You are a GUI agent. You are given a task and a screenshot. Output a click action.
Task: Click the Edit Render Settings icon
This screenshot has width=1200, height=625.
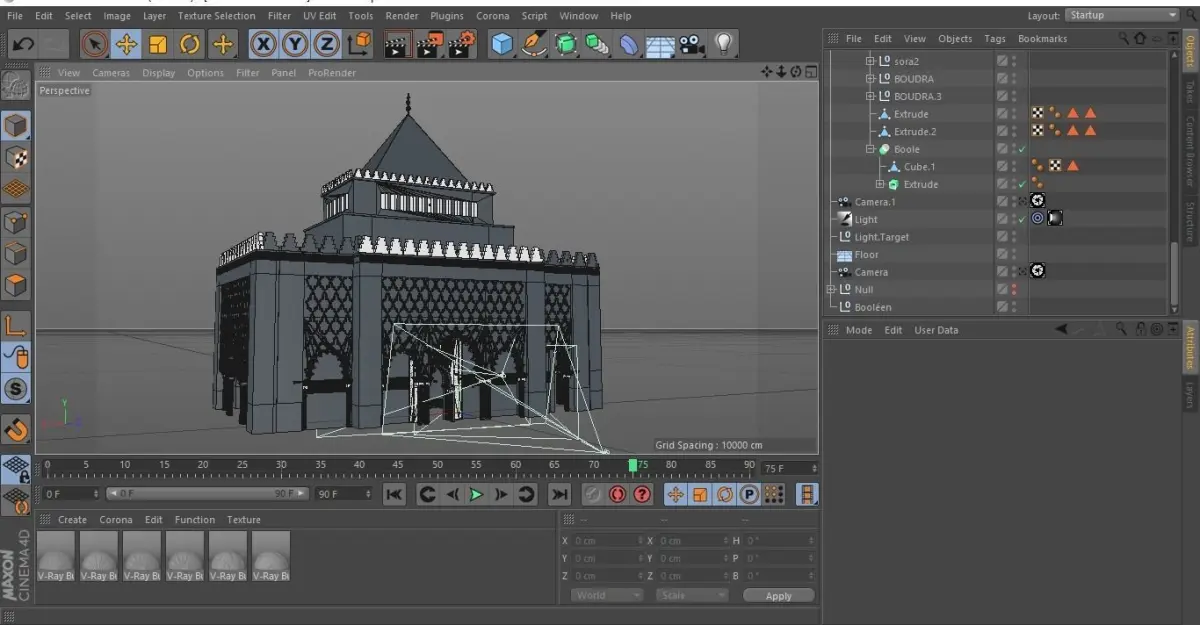pyautogui.click(x=462, y=44)
